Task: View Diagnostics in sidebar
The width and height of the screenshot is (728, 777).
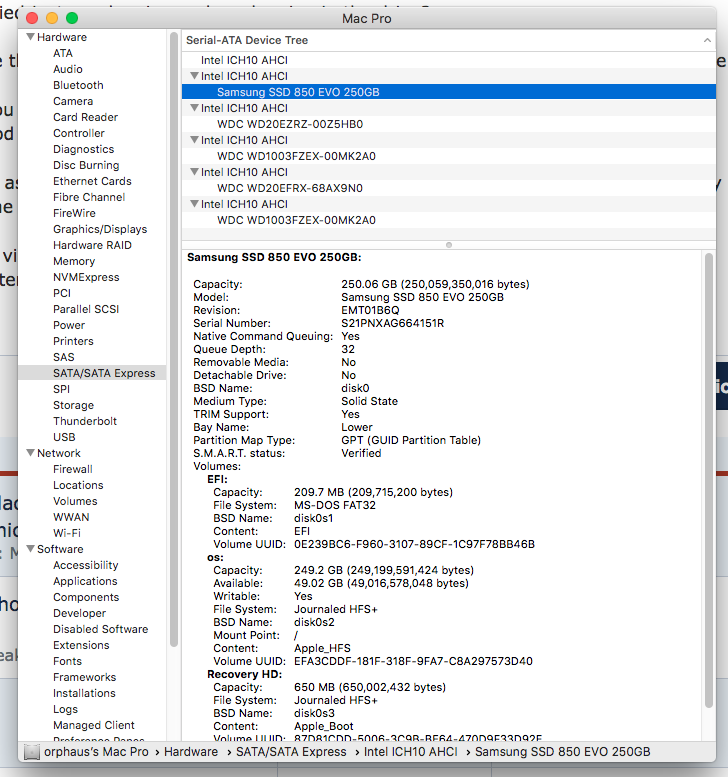Action: tap(84, 149)
